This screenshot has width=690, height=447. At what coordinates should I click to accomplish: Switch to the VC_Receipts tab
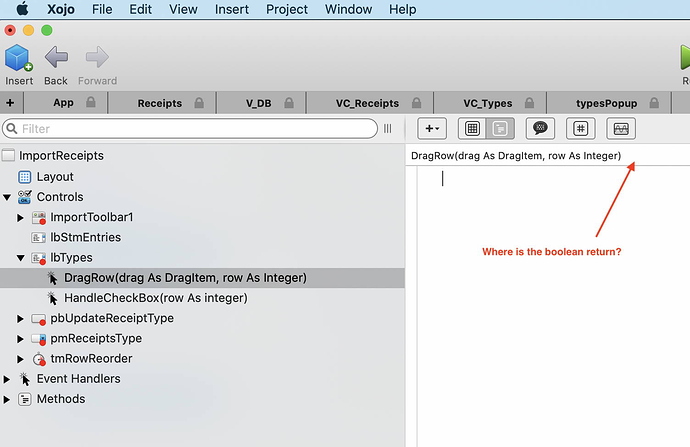tap(367, 103)
